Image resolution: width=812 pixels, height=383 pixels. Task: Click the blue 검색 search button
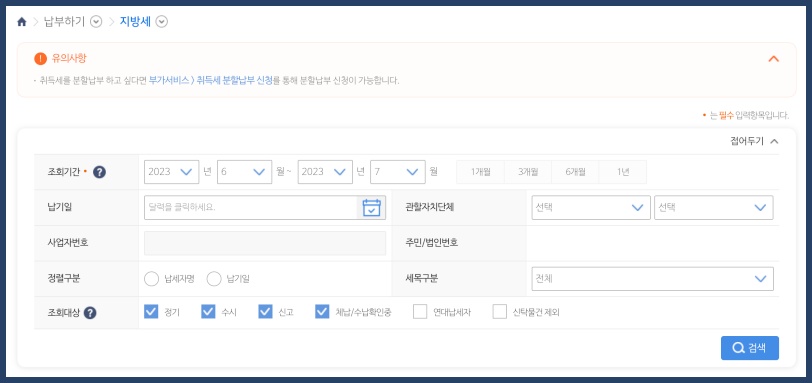pyautogui.click(x=749, y=348)
